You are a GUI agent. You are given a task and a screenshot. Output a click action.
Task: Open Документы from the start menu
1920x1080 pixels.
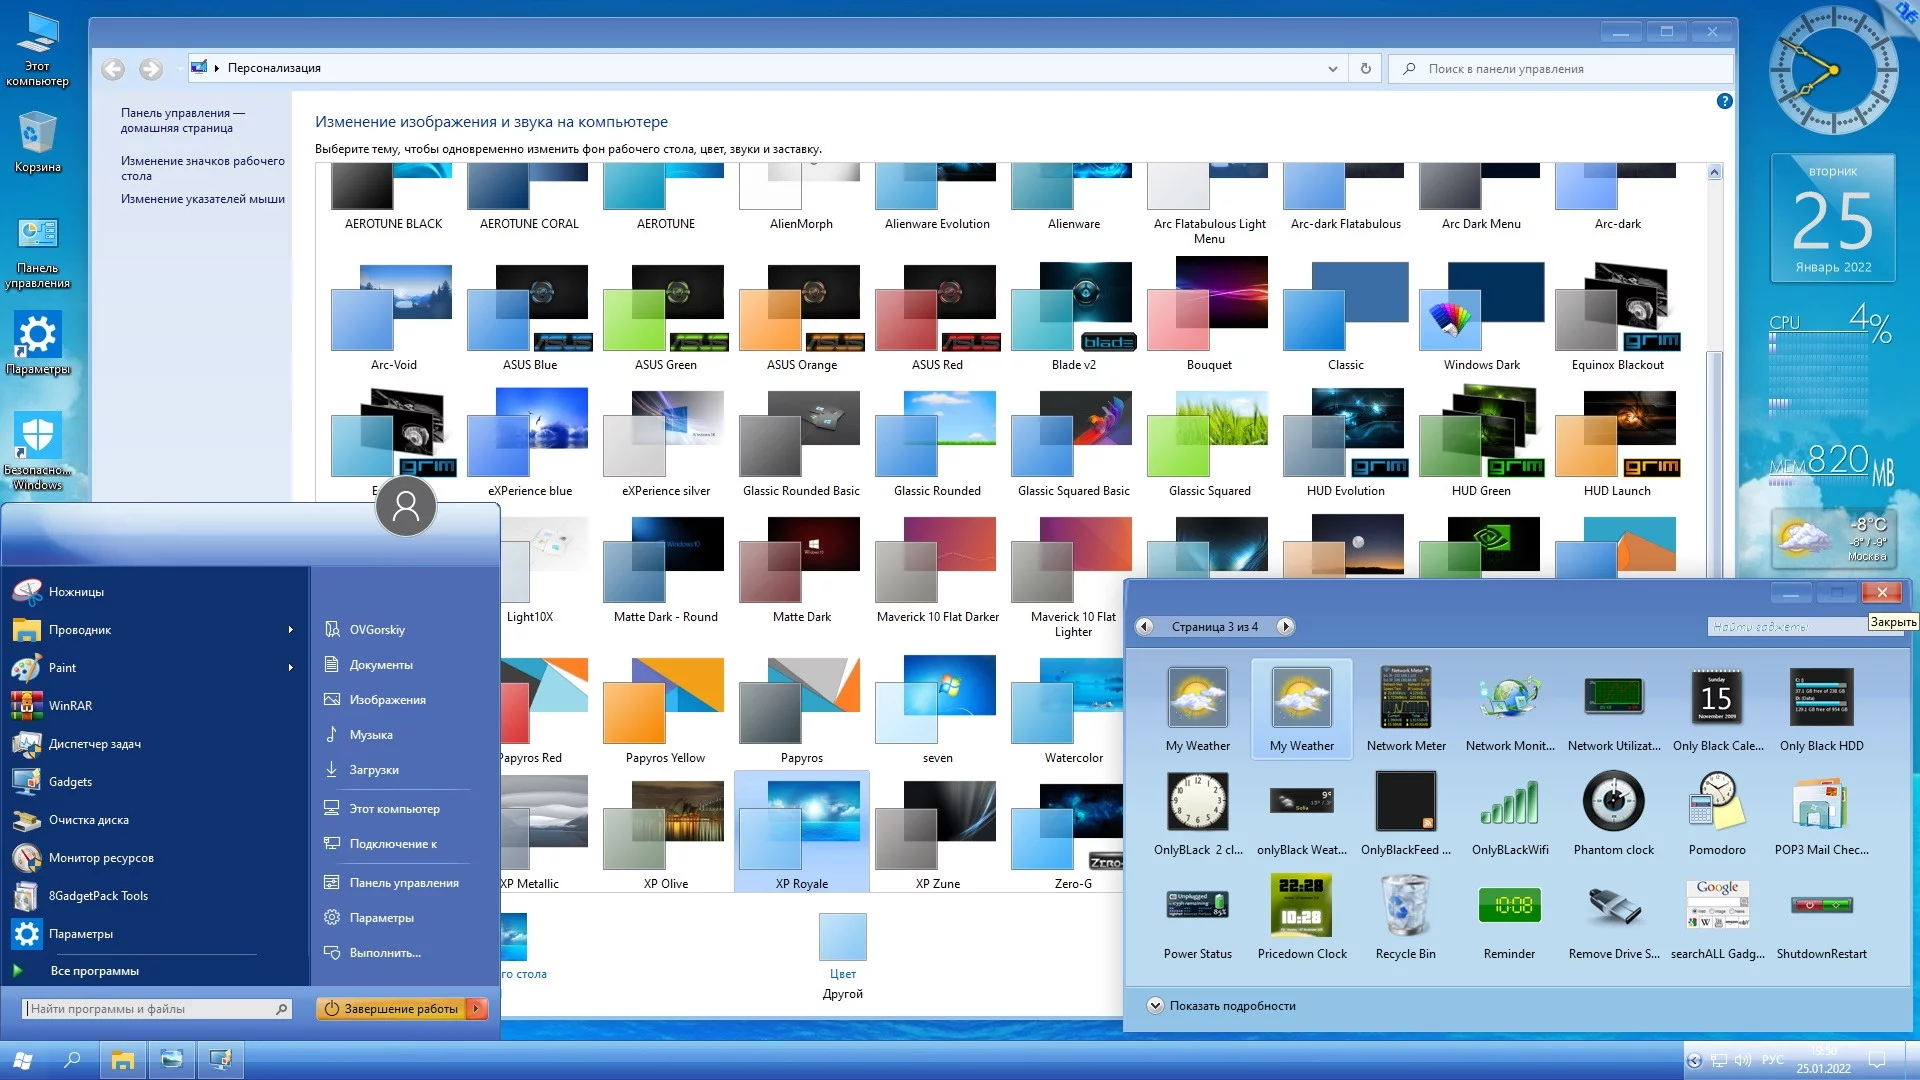coord(380,665)
